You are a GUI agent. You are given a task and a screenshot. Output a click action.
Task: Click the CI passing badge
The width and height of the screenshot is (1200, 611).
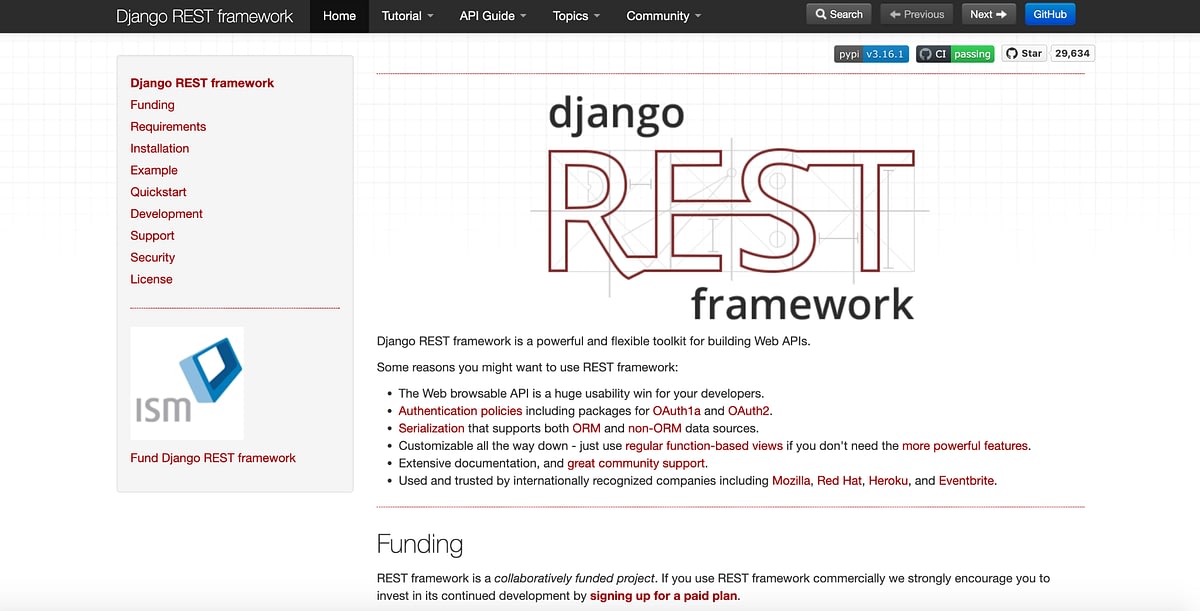[x=955, y=54]
